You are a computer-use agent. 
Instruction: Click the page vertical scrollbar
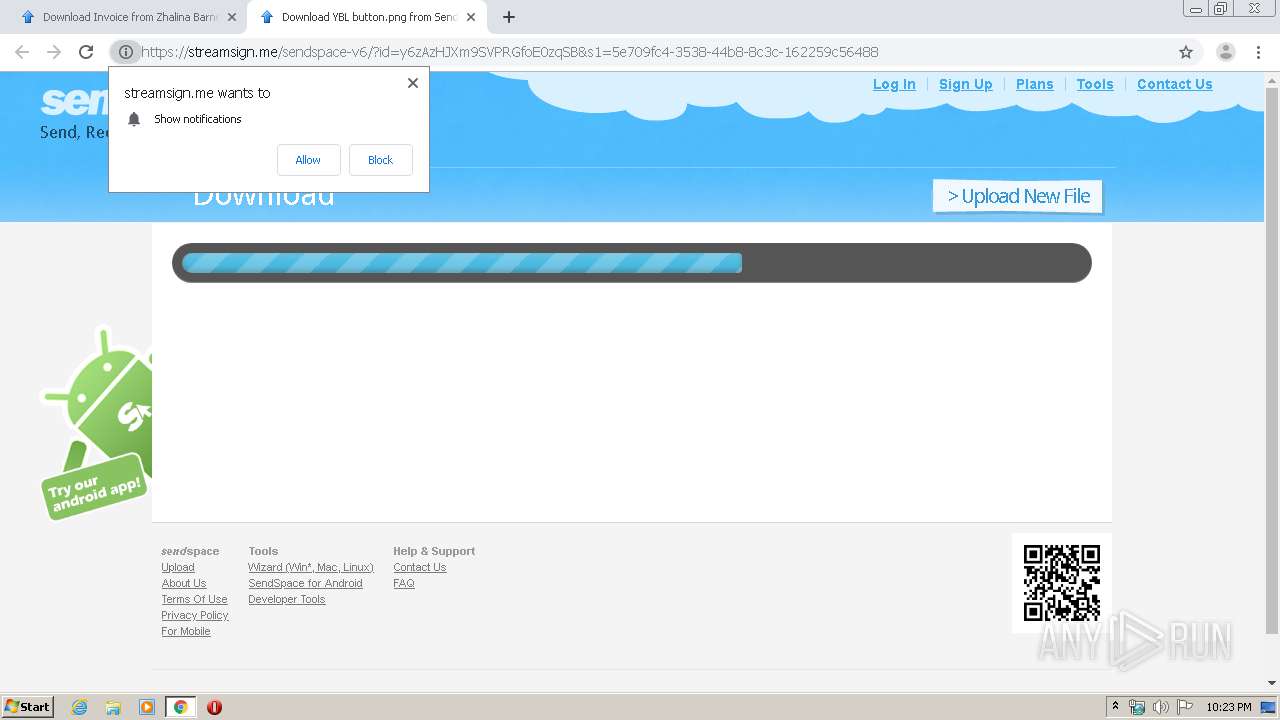1272,360
